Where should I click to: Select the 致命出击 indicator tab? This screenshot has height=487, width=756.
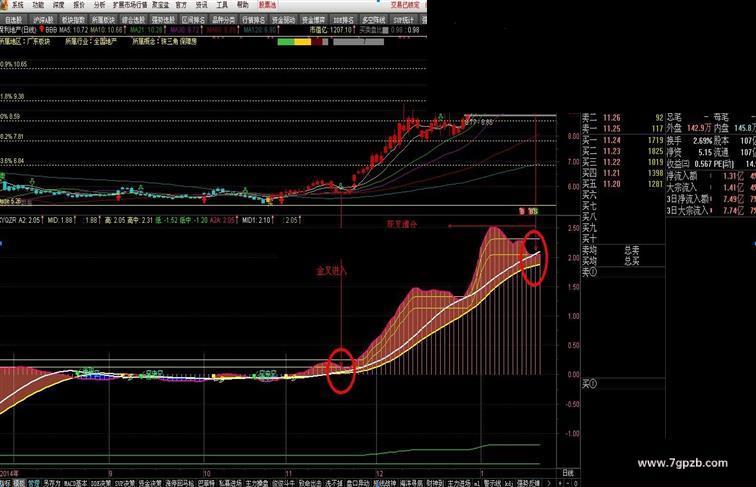click(x=310, y=483)
